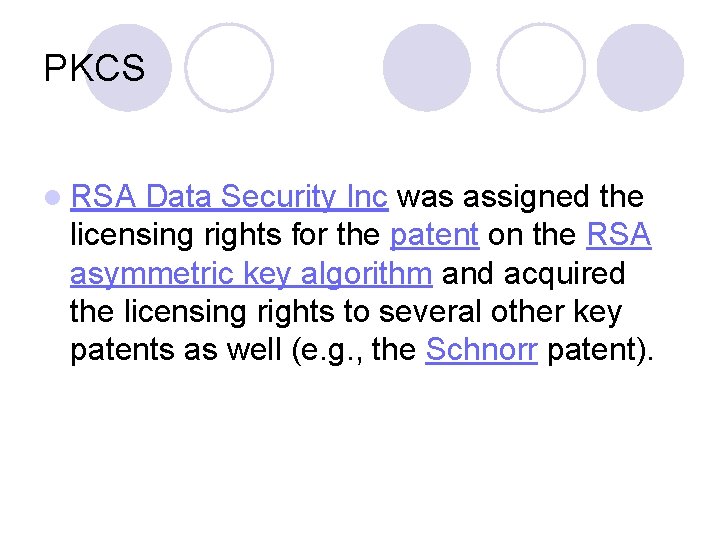Screen dimensions: 720x540
Task: Click the 'licensing rights for the' text
Action: coord(226,235)
